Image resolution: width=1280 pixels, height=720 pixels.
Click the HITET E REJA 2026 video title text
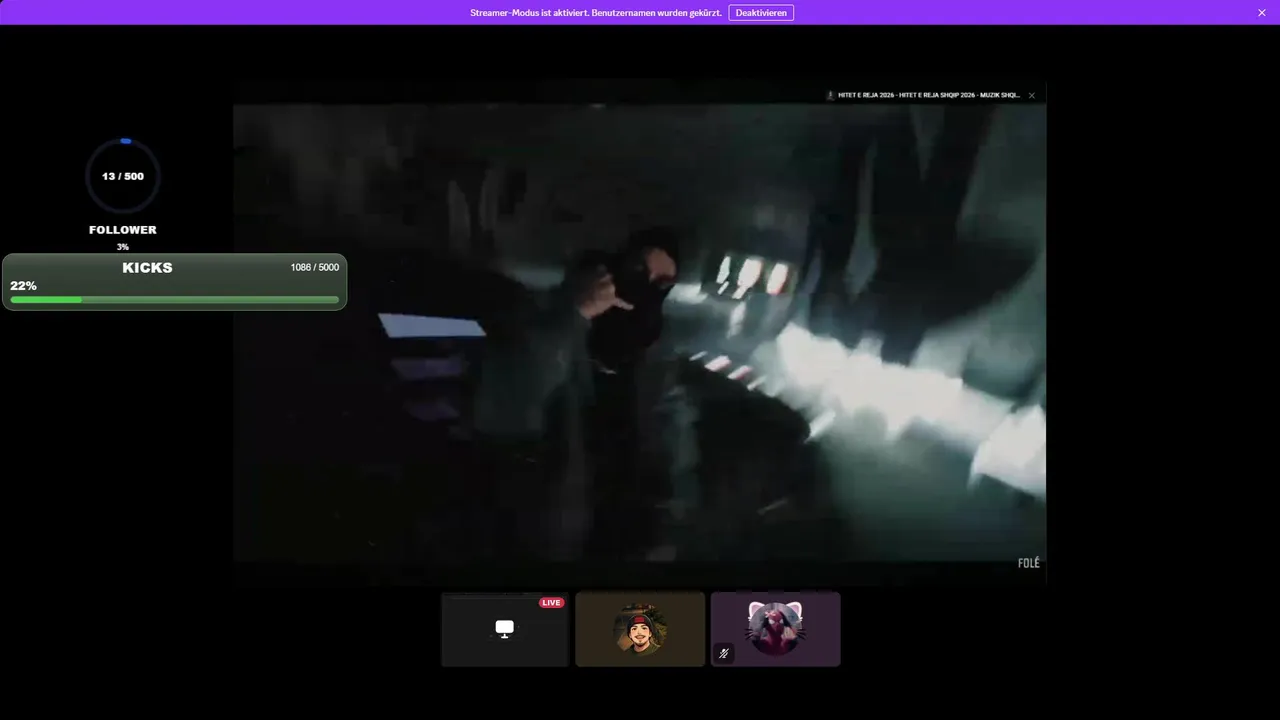pyautogui.click(x=929, y=95)
